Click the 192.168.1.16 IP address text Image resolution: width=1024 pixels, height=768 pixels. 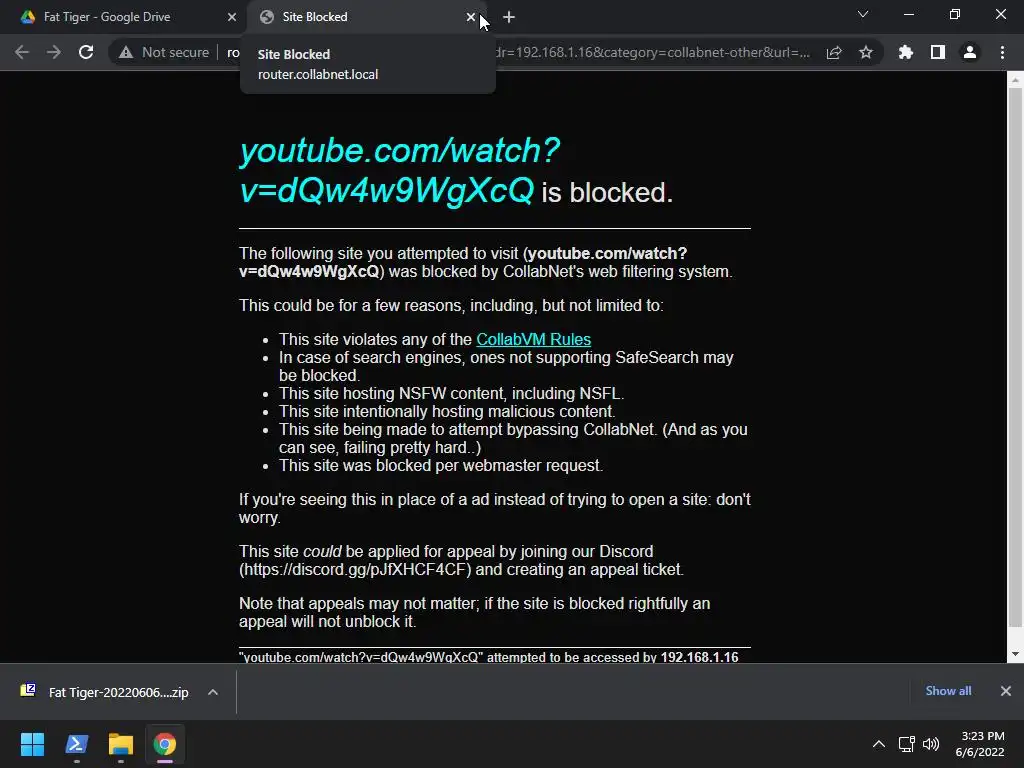699,657
